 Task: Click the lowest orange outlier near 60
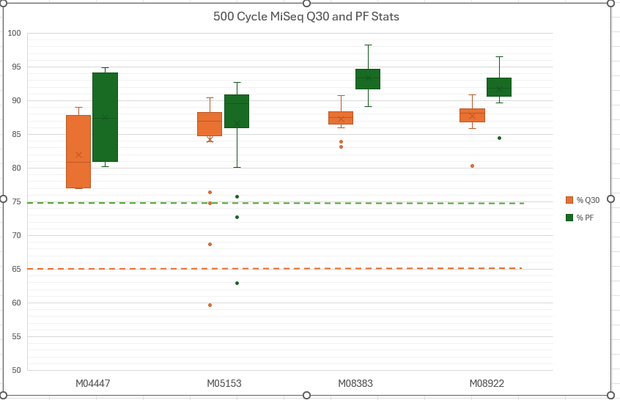[210, 305]
